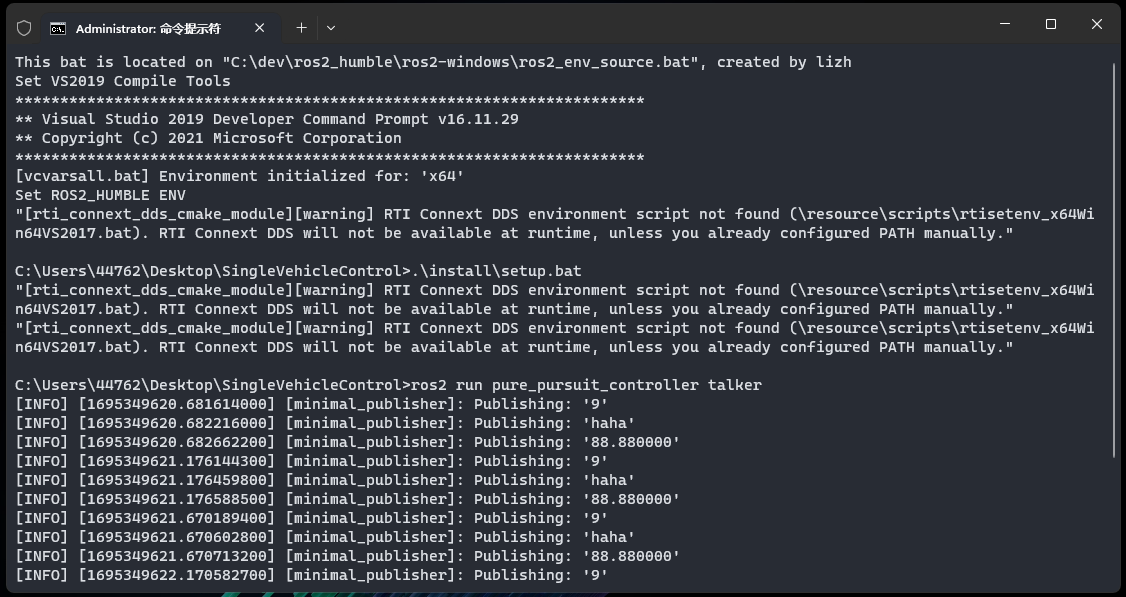
Task: Open a new tab with plus button
Action: 301,28
